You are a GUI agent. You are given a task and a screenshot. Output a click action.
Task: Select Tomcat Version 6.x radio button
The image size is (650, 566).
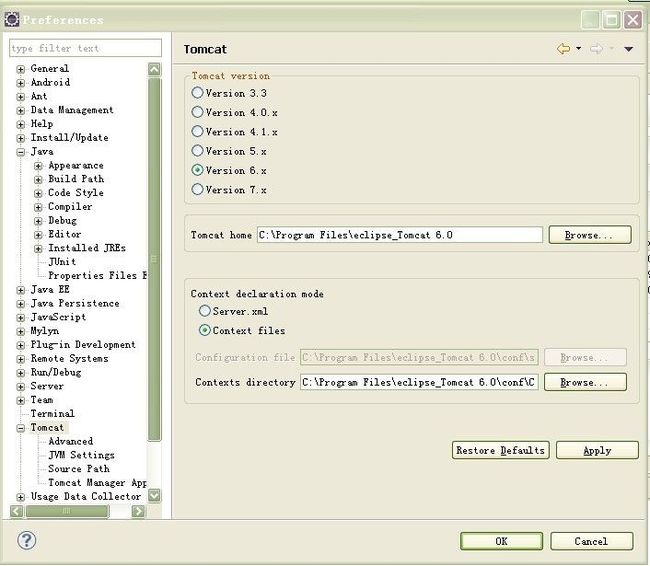click(x=197, y=170)
